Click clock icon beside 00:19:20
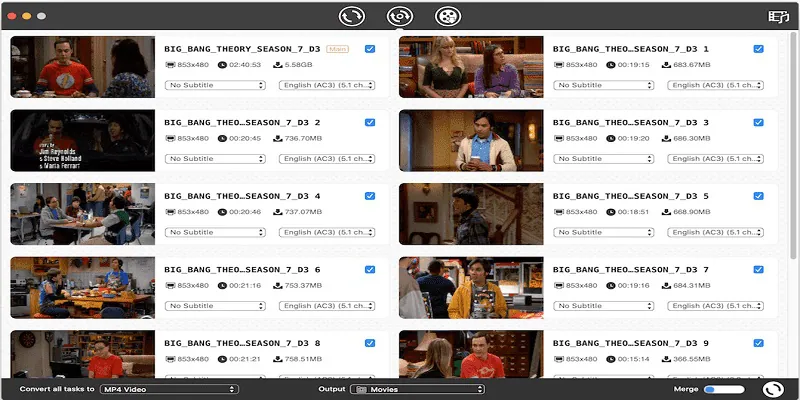This screenshot has height=400, width=800. pos(610,138)
